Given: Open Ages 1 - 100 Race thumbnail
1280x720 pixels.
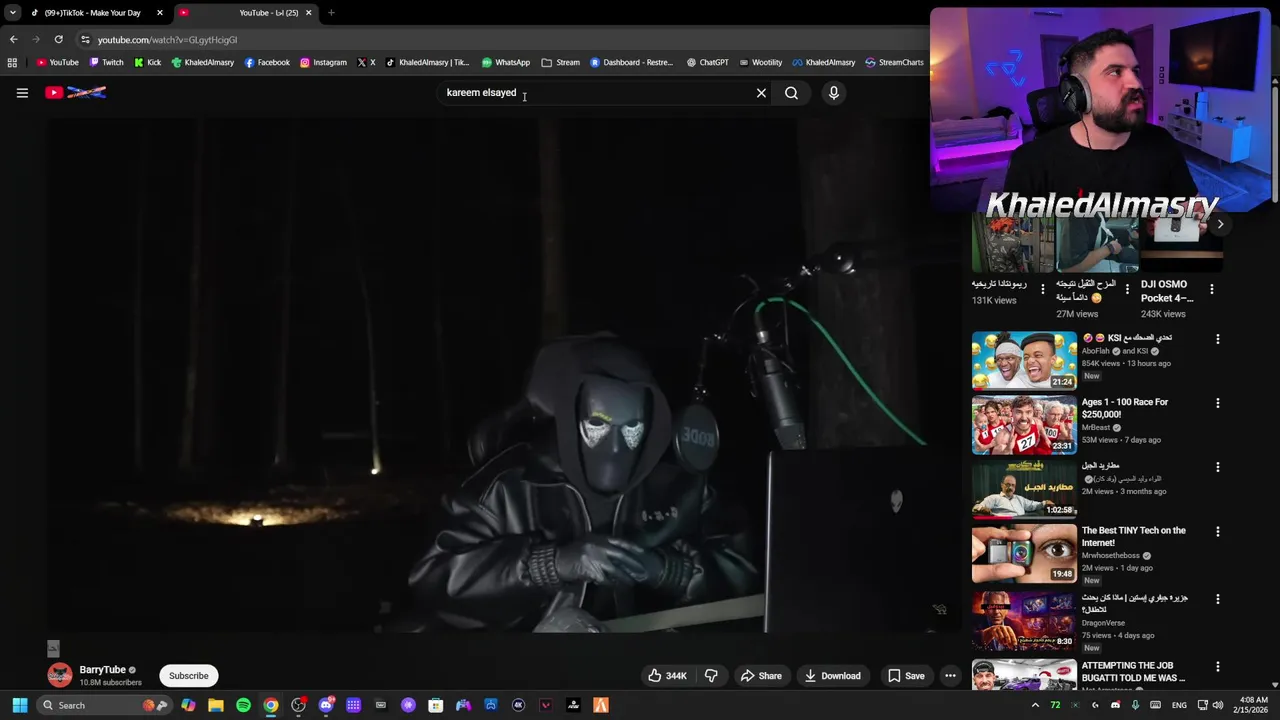Looking at the screenshot, I should 1024,424.
